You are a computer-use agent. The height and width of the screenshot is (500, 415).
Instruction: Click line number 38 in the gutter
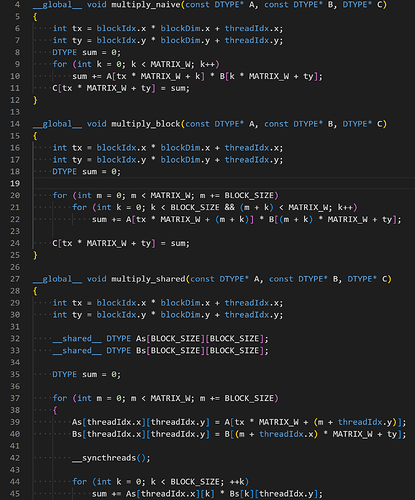coord(15,410)
